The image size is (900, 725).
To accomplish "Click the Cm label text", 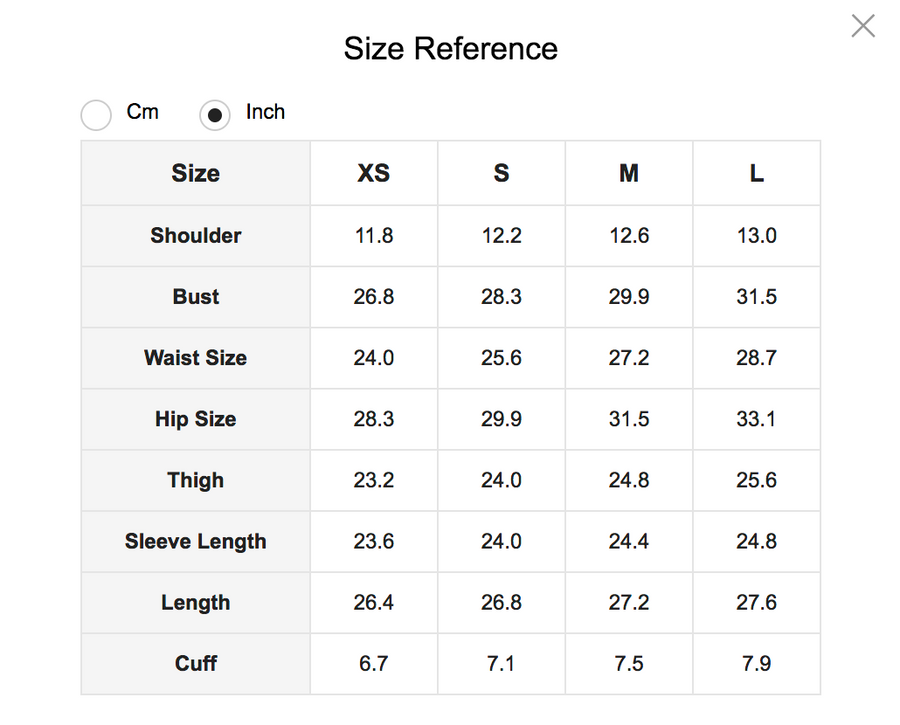I will 142,112.
